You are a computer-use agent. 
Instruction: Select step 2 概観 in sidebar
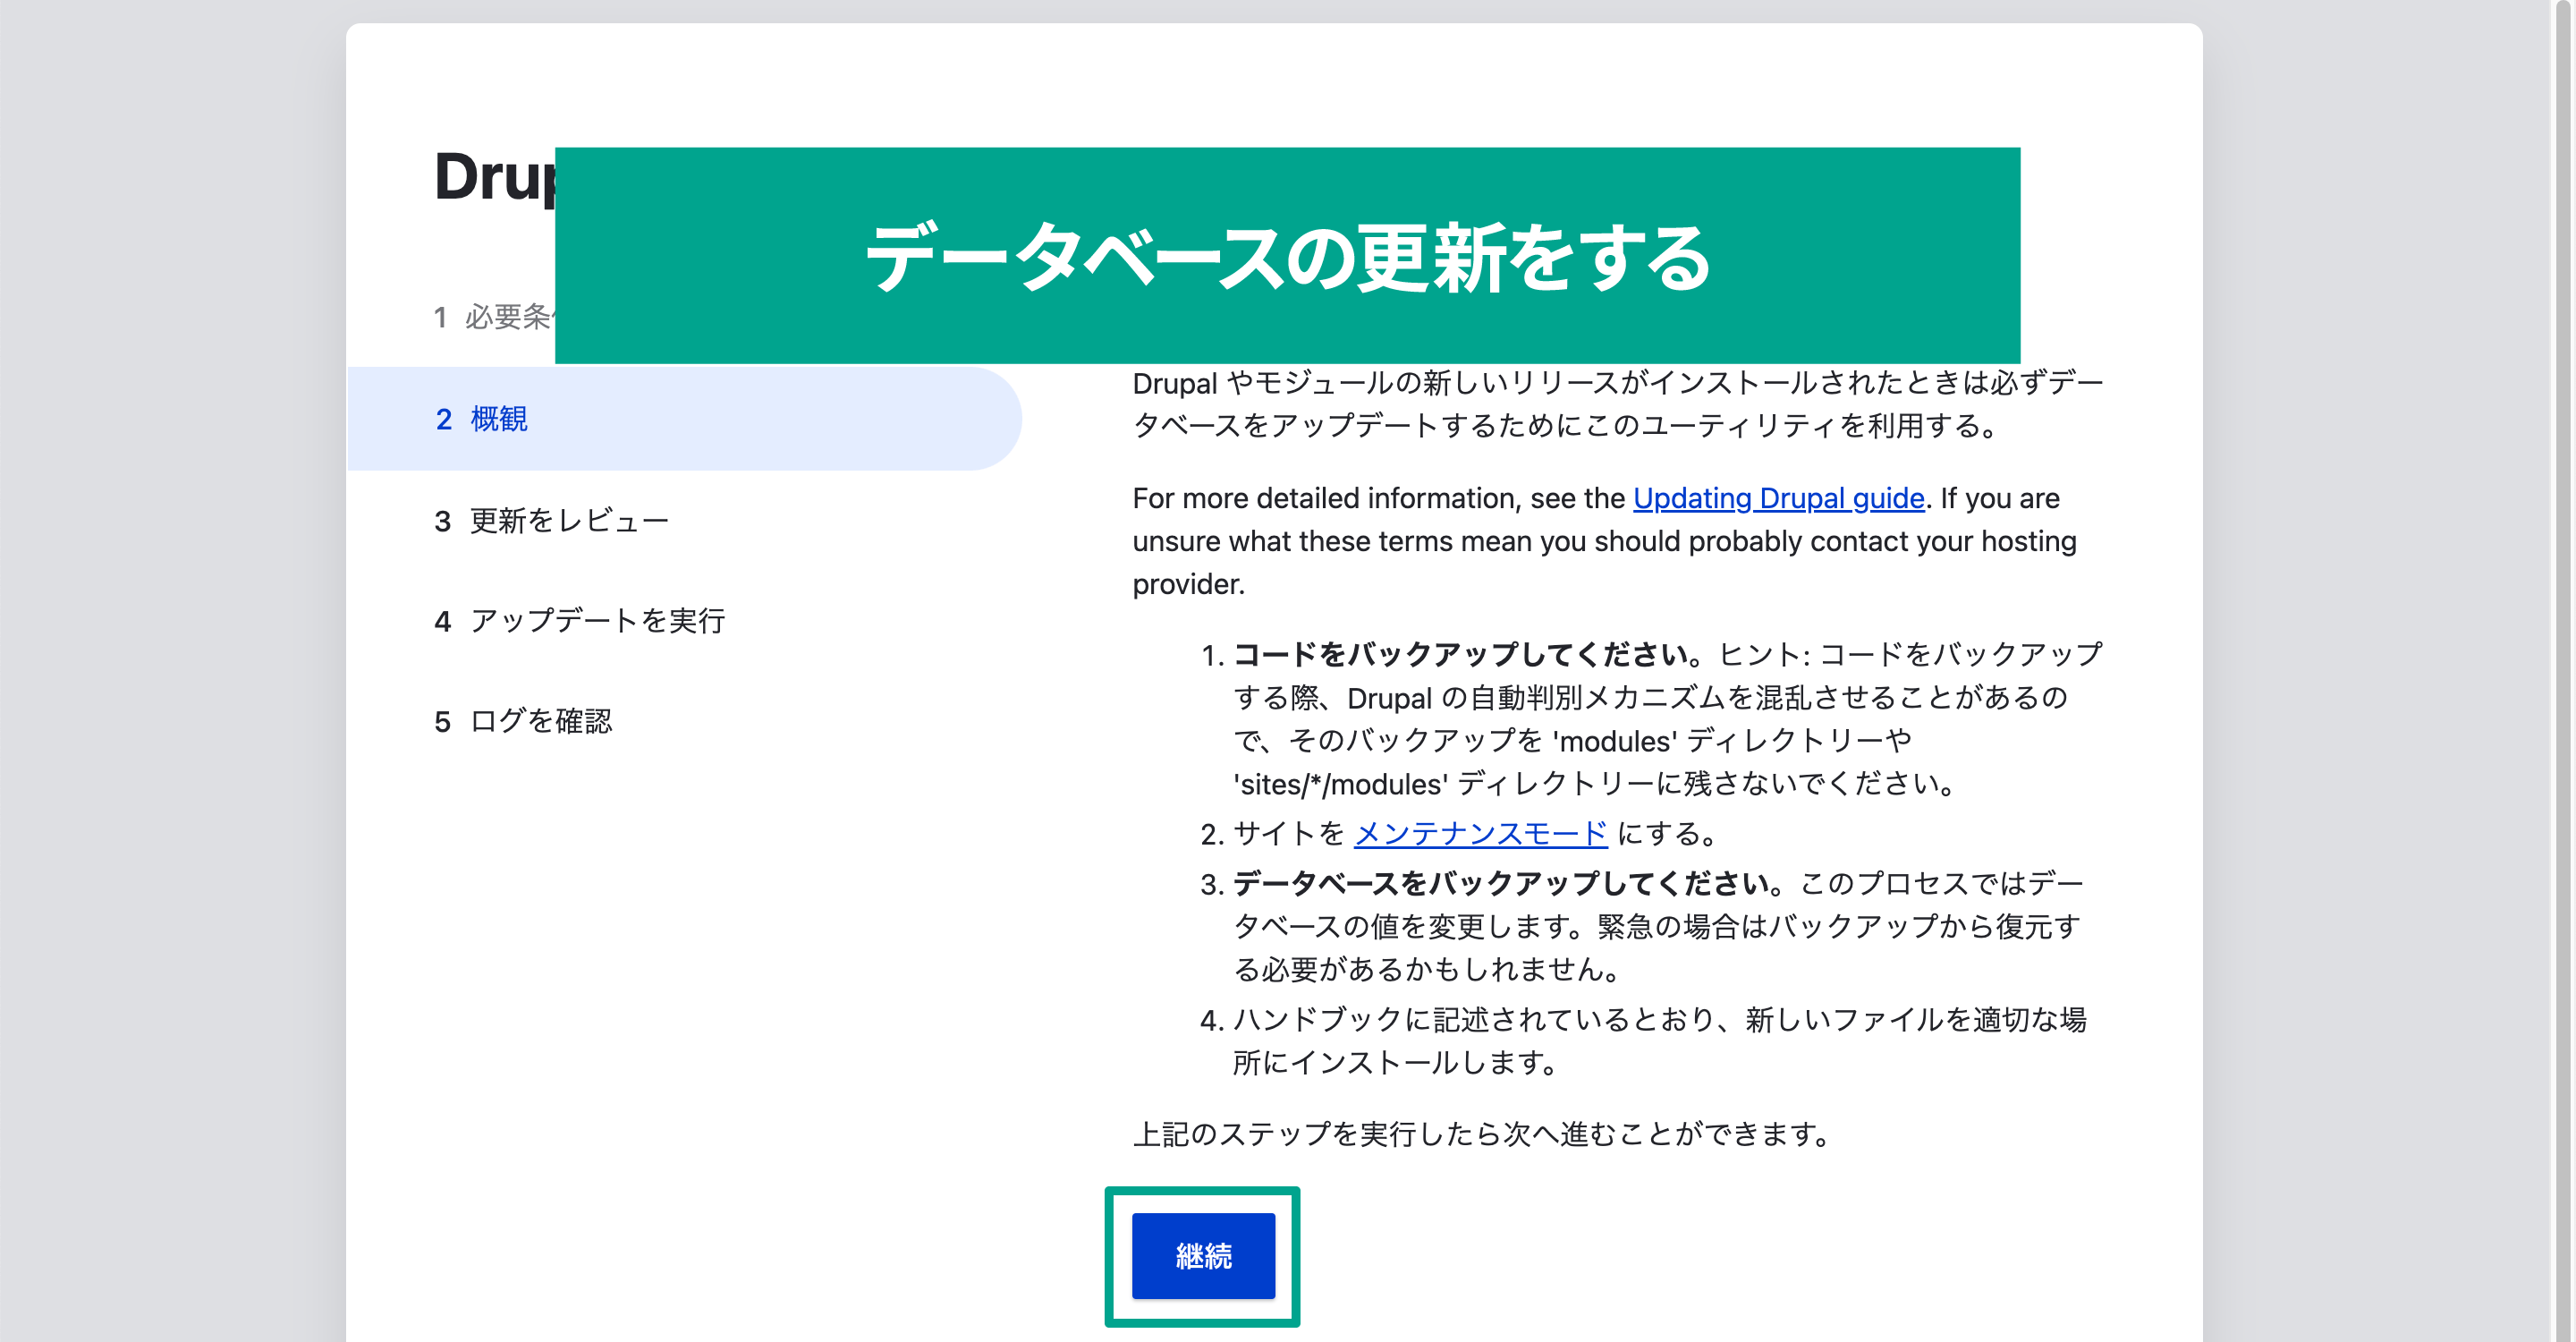[685, 419]
